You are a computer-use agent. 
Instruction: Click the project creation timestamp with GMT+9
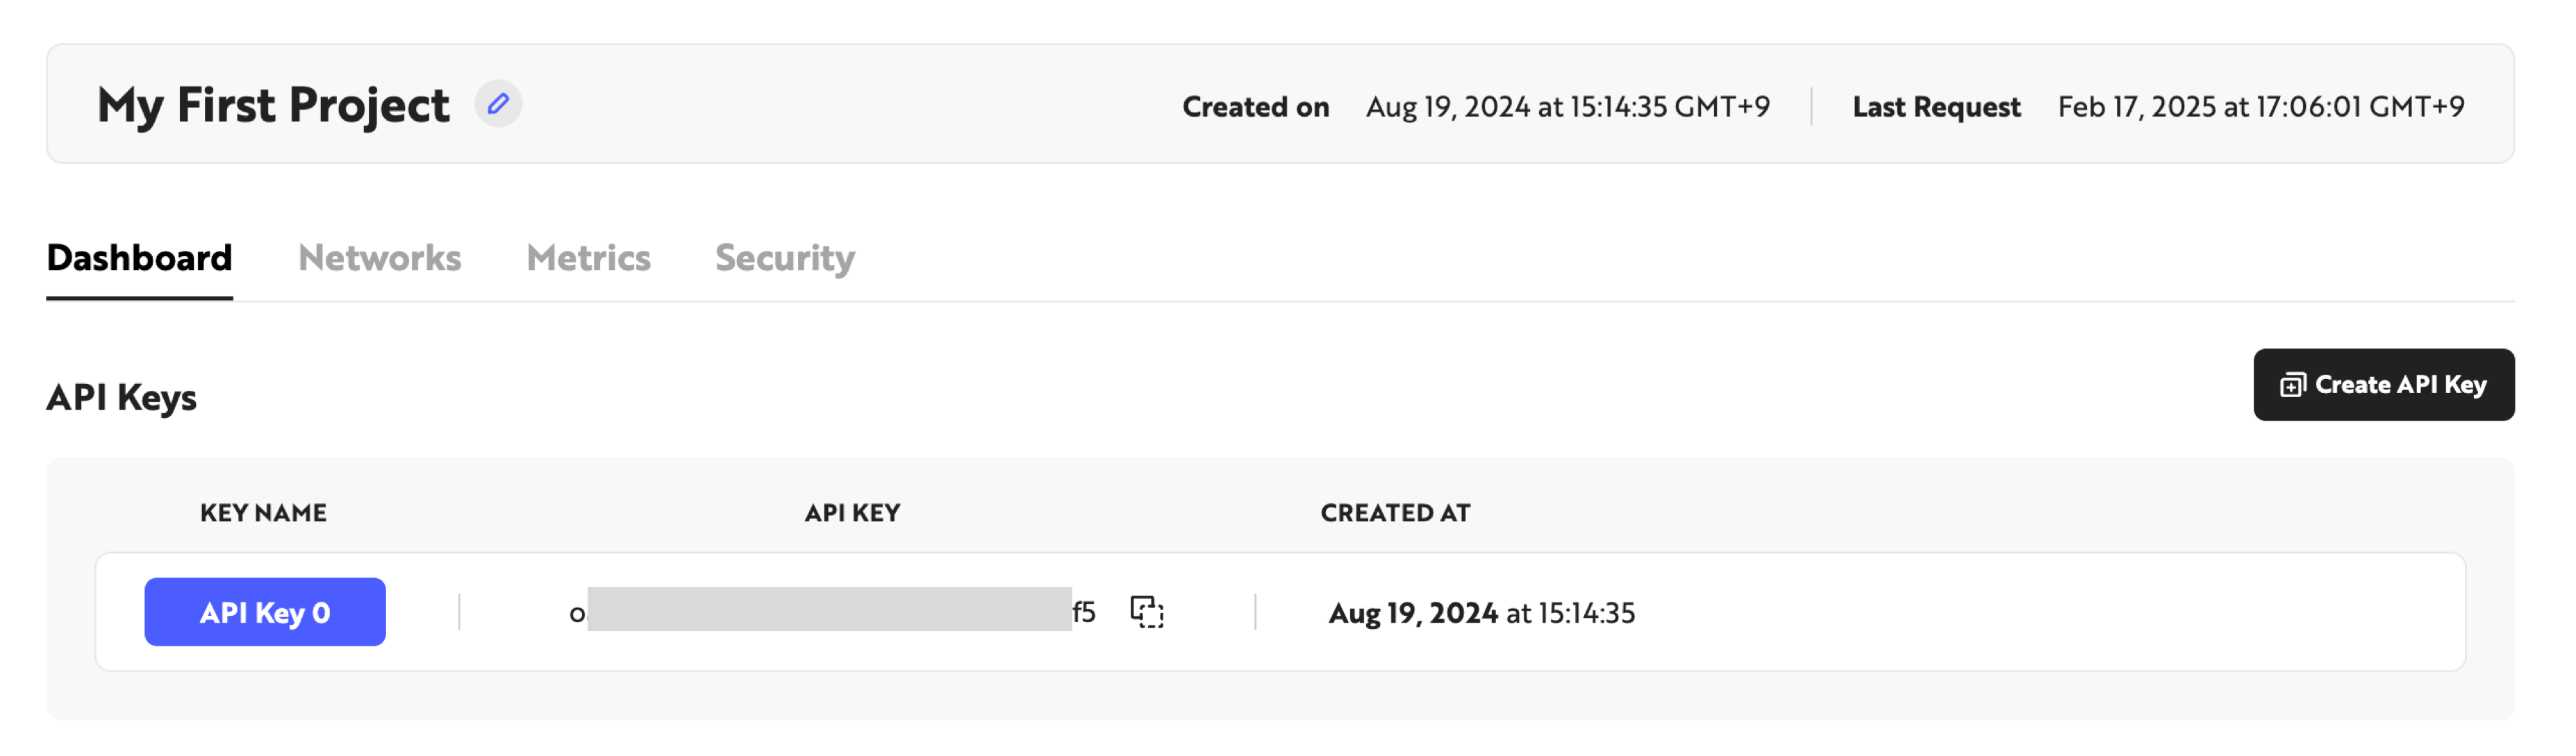[x=1567, y=107]
